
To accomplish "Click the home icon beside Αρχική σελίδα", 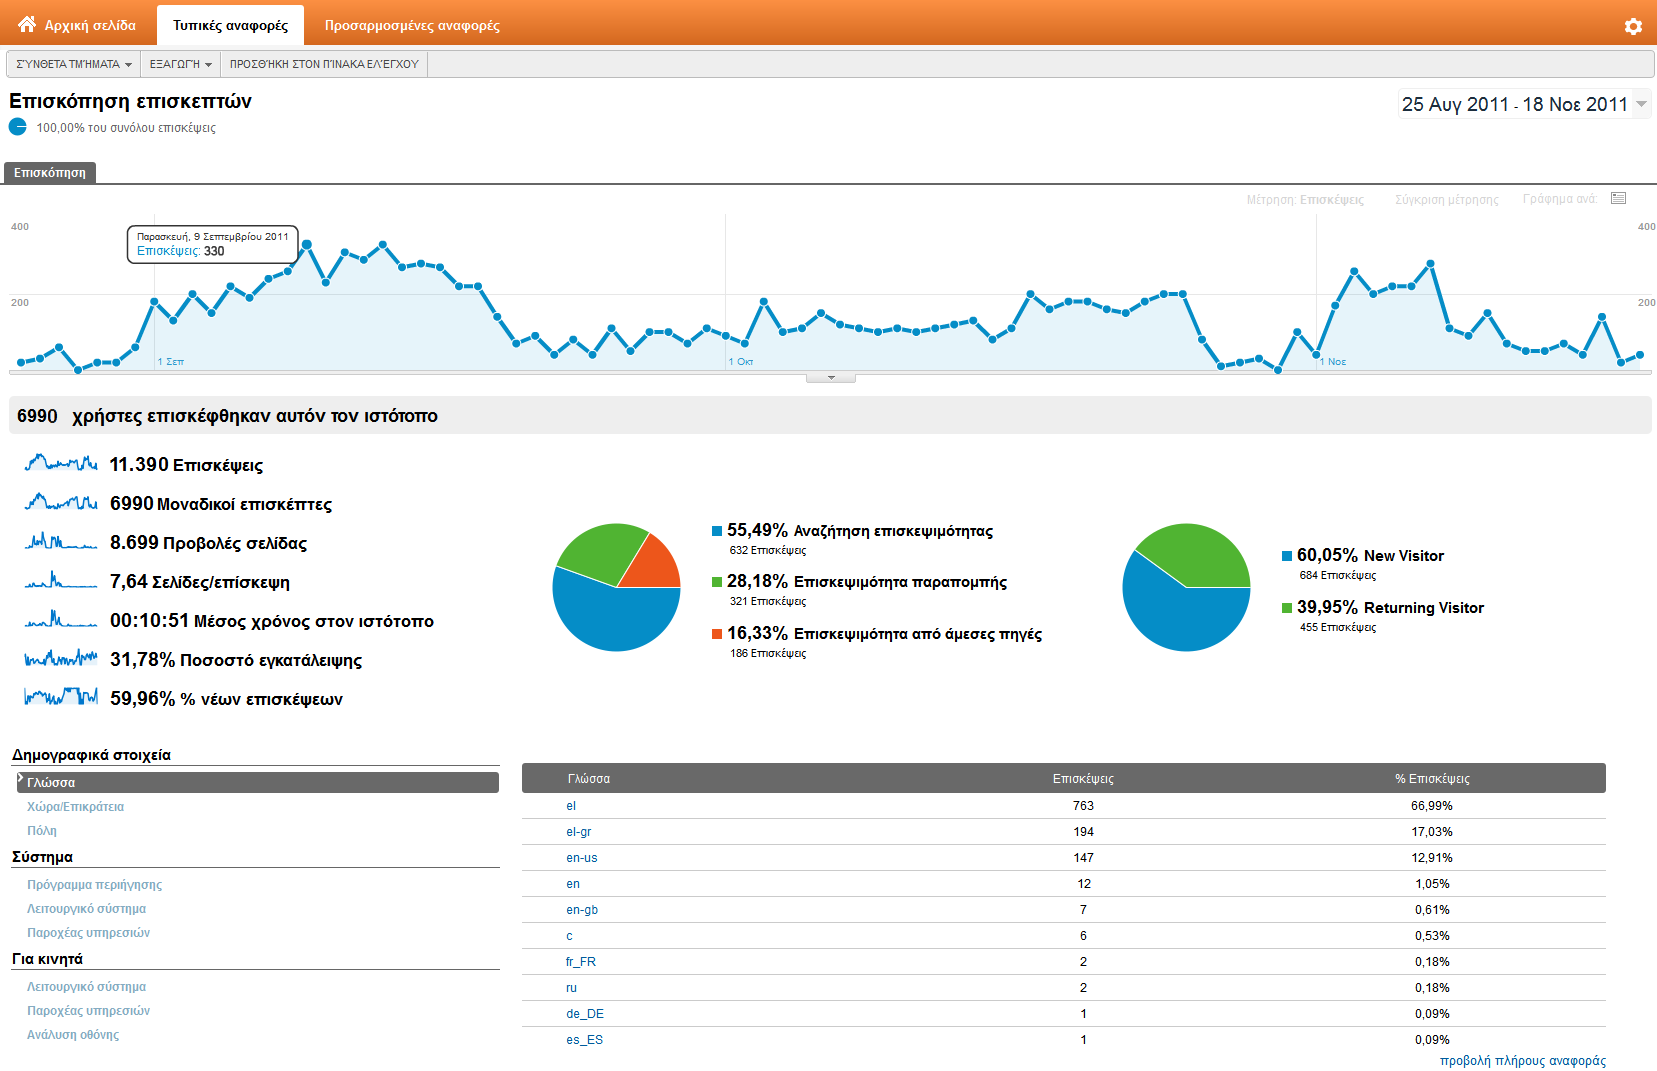I will 27,24.
